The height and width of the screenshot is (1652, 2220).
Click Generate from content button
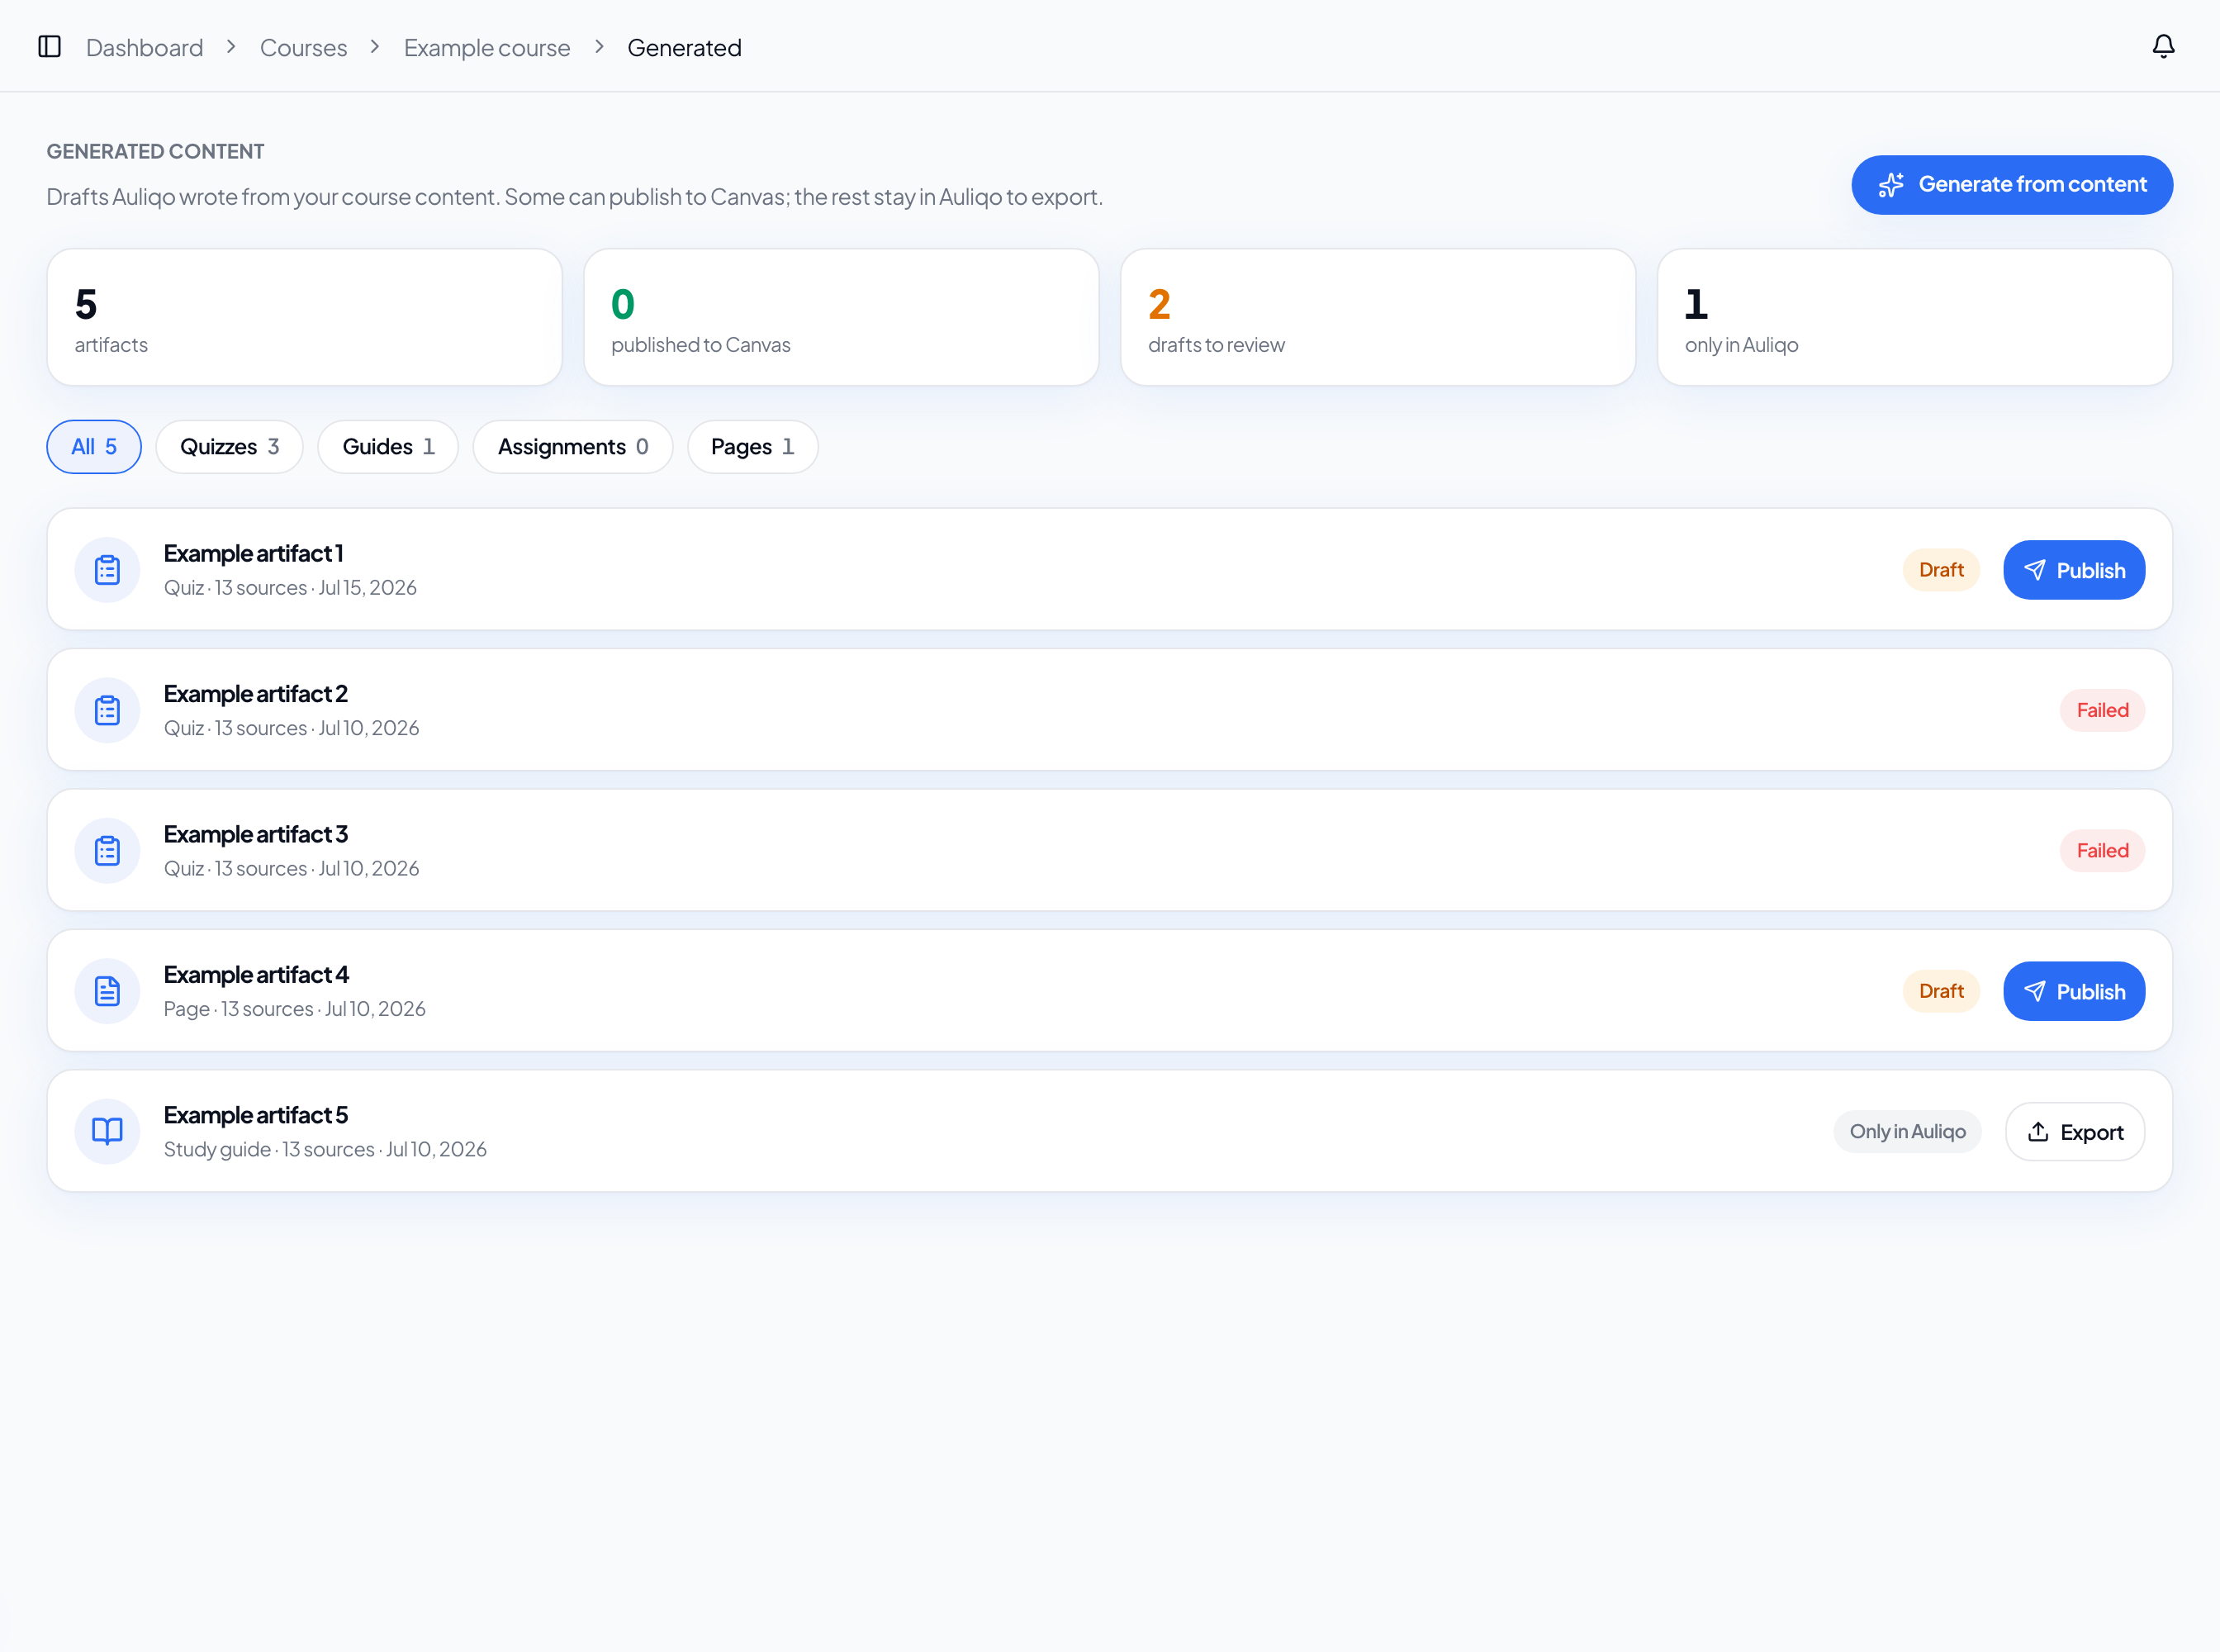[2012, 185]
